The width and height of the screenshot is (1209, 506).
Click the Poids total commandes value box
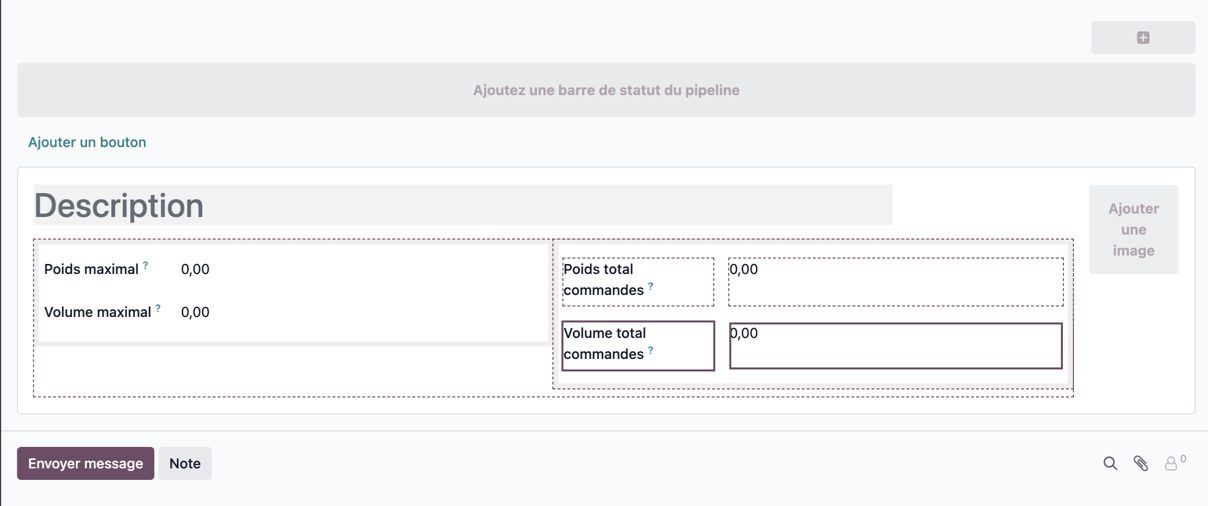(896, 281)
